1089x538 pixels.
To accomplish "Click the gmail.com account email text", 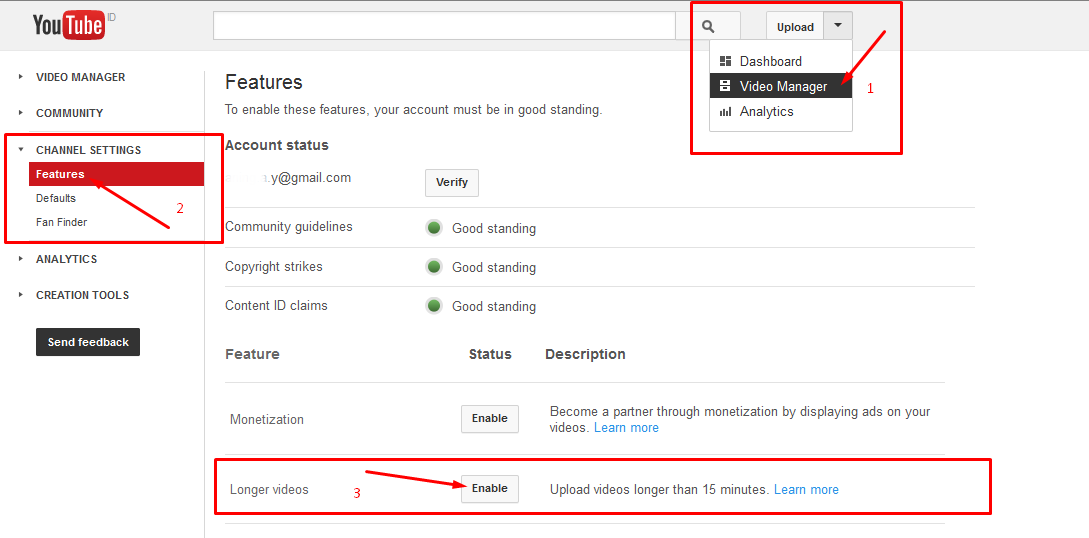I will [x=288, y=178].
